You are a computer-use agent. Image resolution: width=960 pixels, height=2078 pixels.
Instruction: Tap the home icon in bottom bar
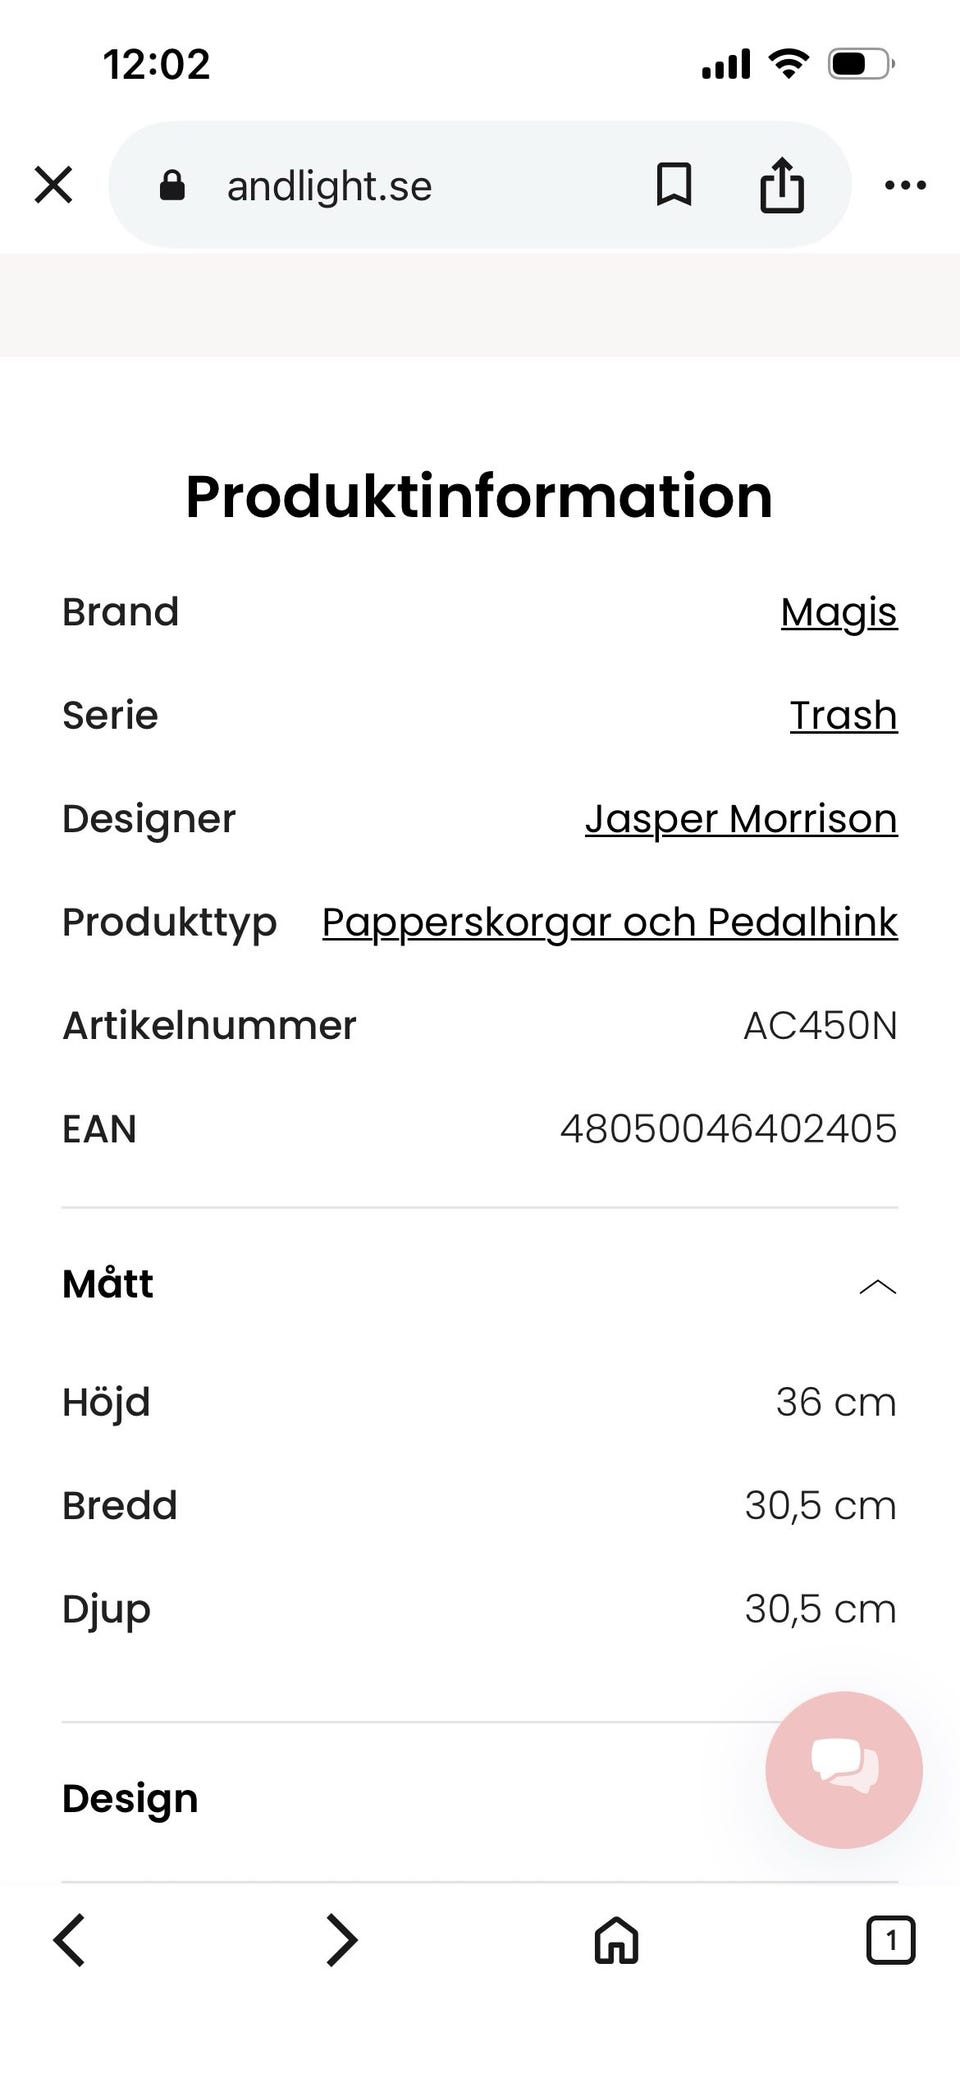pos(616,1940)
